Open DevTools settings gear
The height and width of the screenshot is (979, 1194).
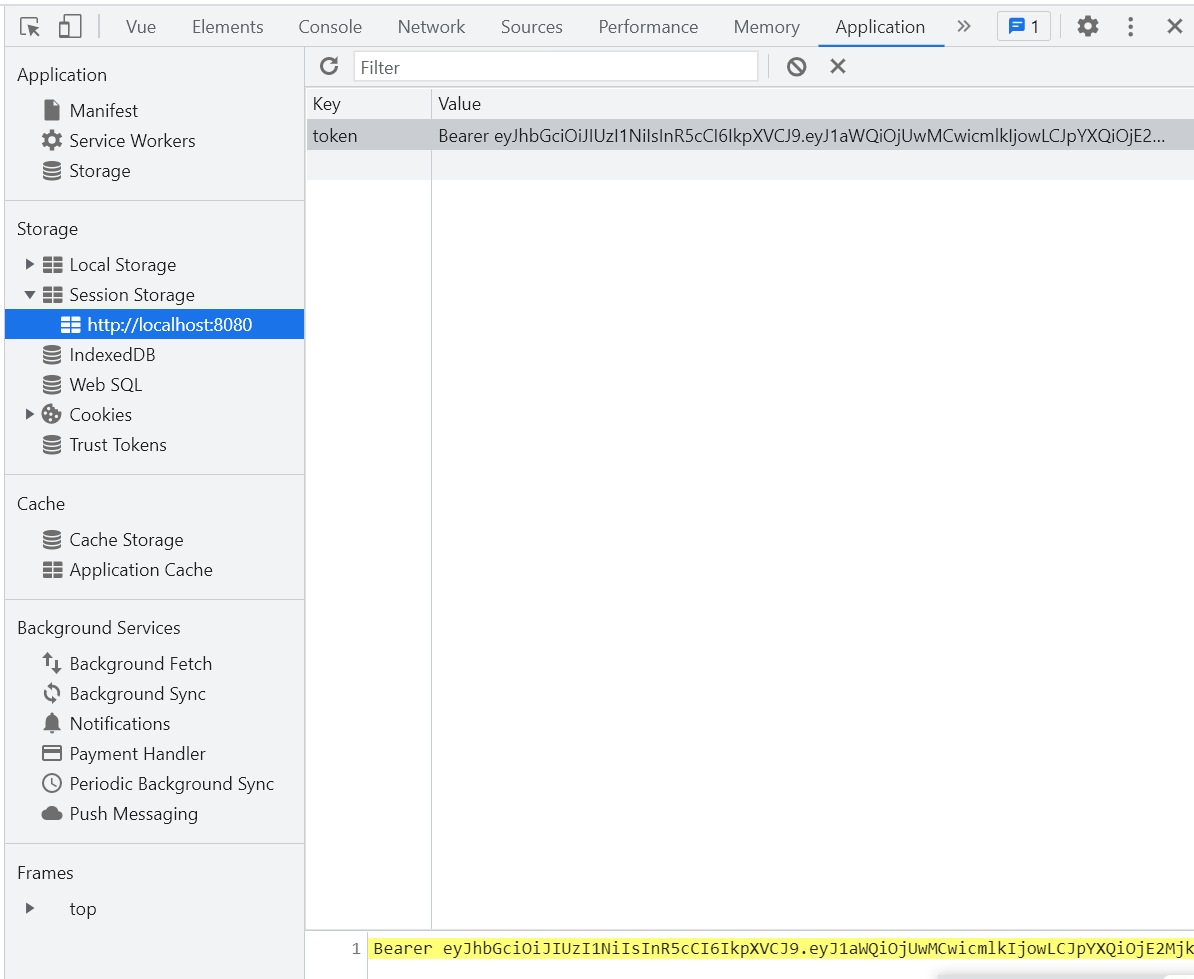coord(1088,27)
